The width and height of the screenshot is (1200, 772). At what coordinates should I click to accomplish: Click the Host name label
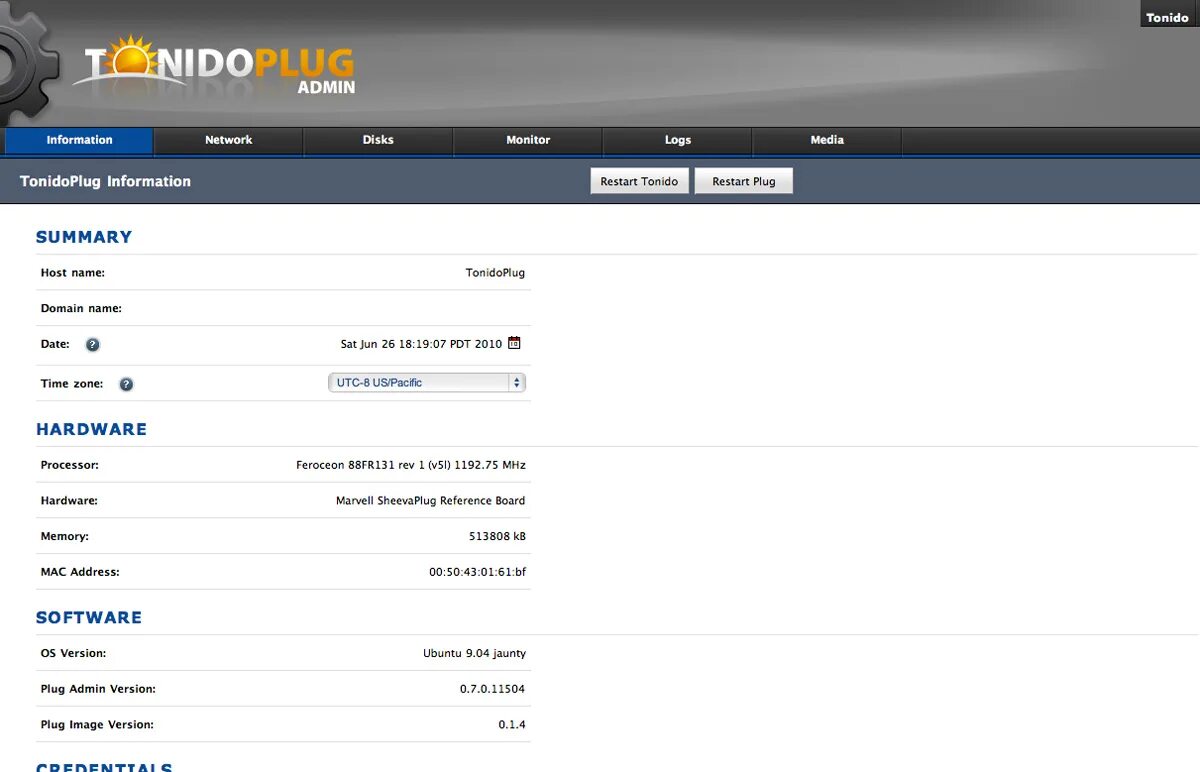click(x=72, y=273)
